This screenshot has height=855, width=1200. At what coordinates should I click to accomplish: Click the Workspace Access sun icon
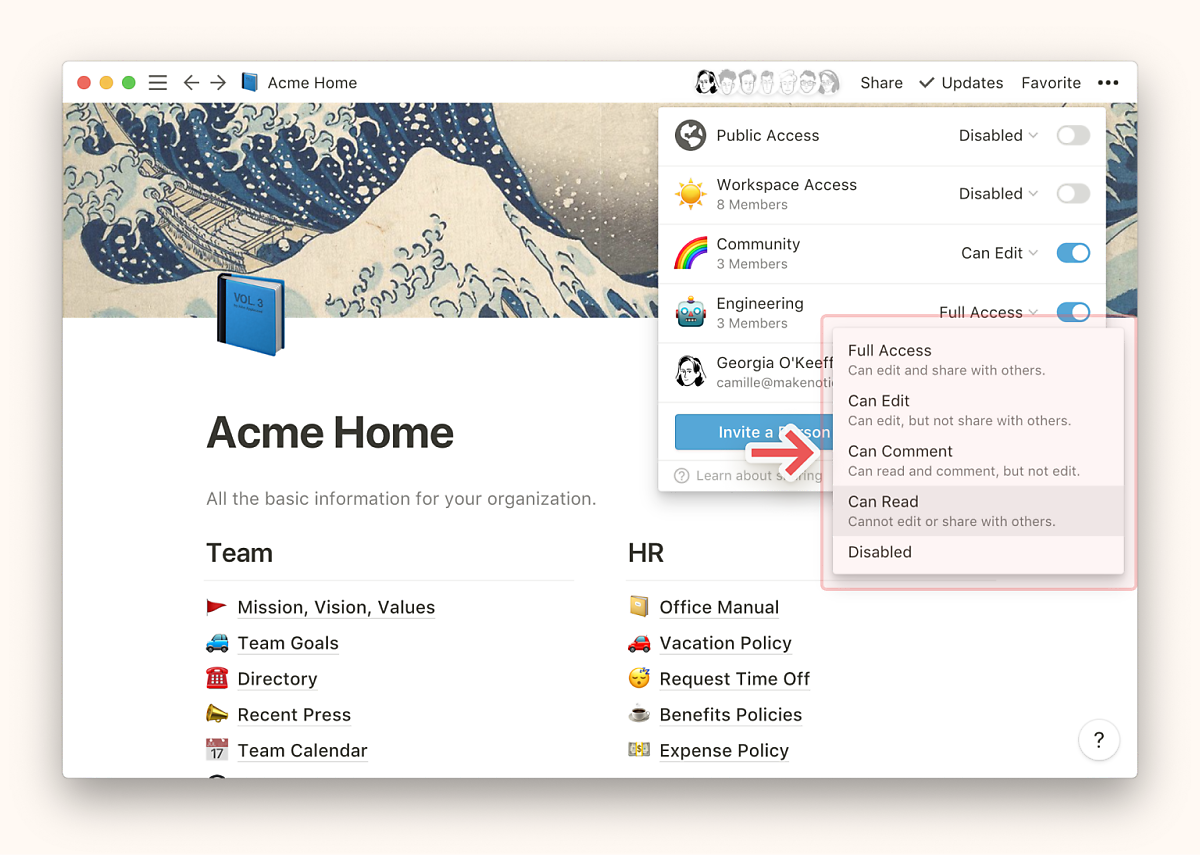pos(690,194)
